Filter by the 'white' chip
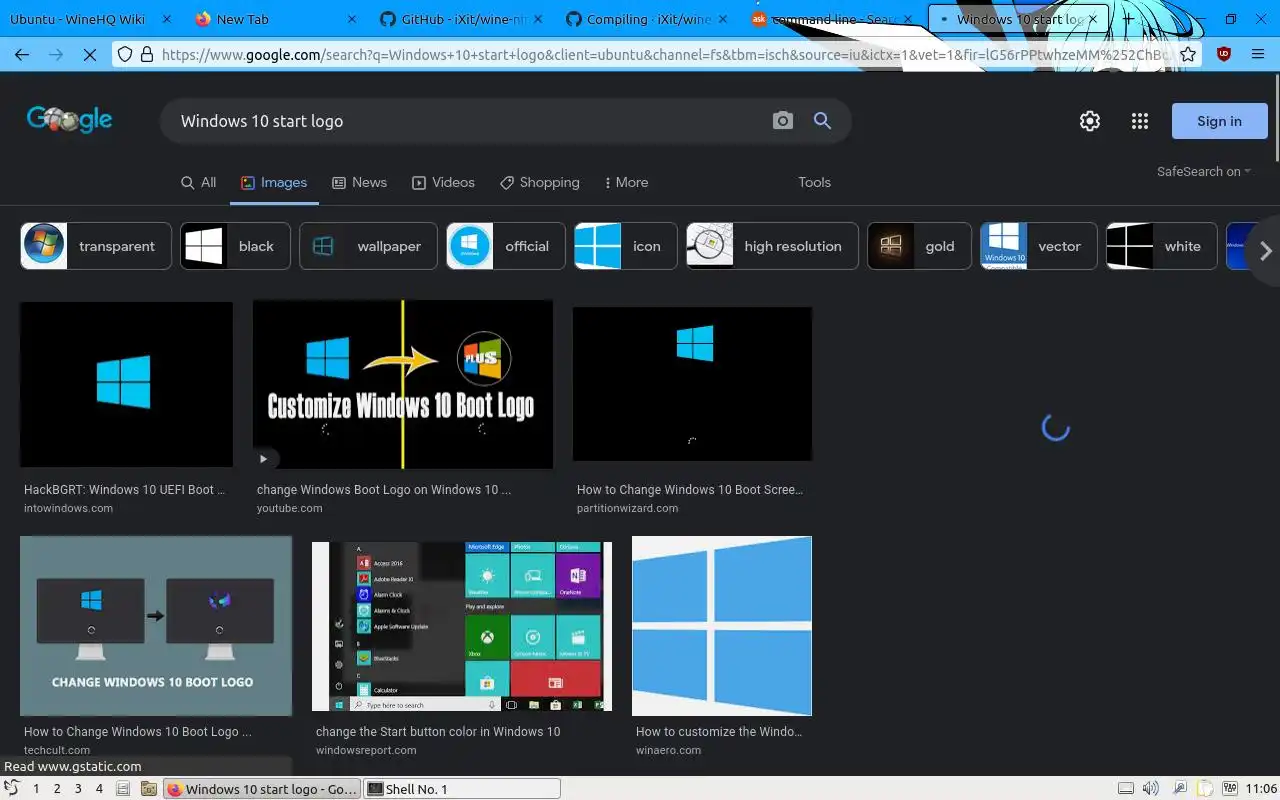 (x=1161, y=246)
